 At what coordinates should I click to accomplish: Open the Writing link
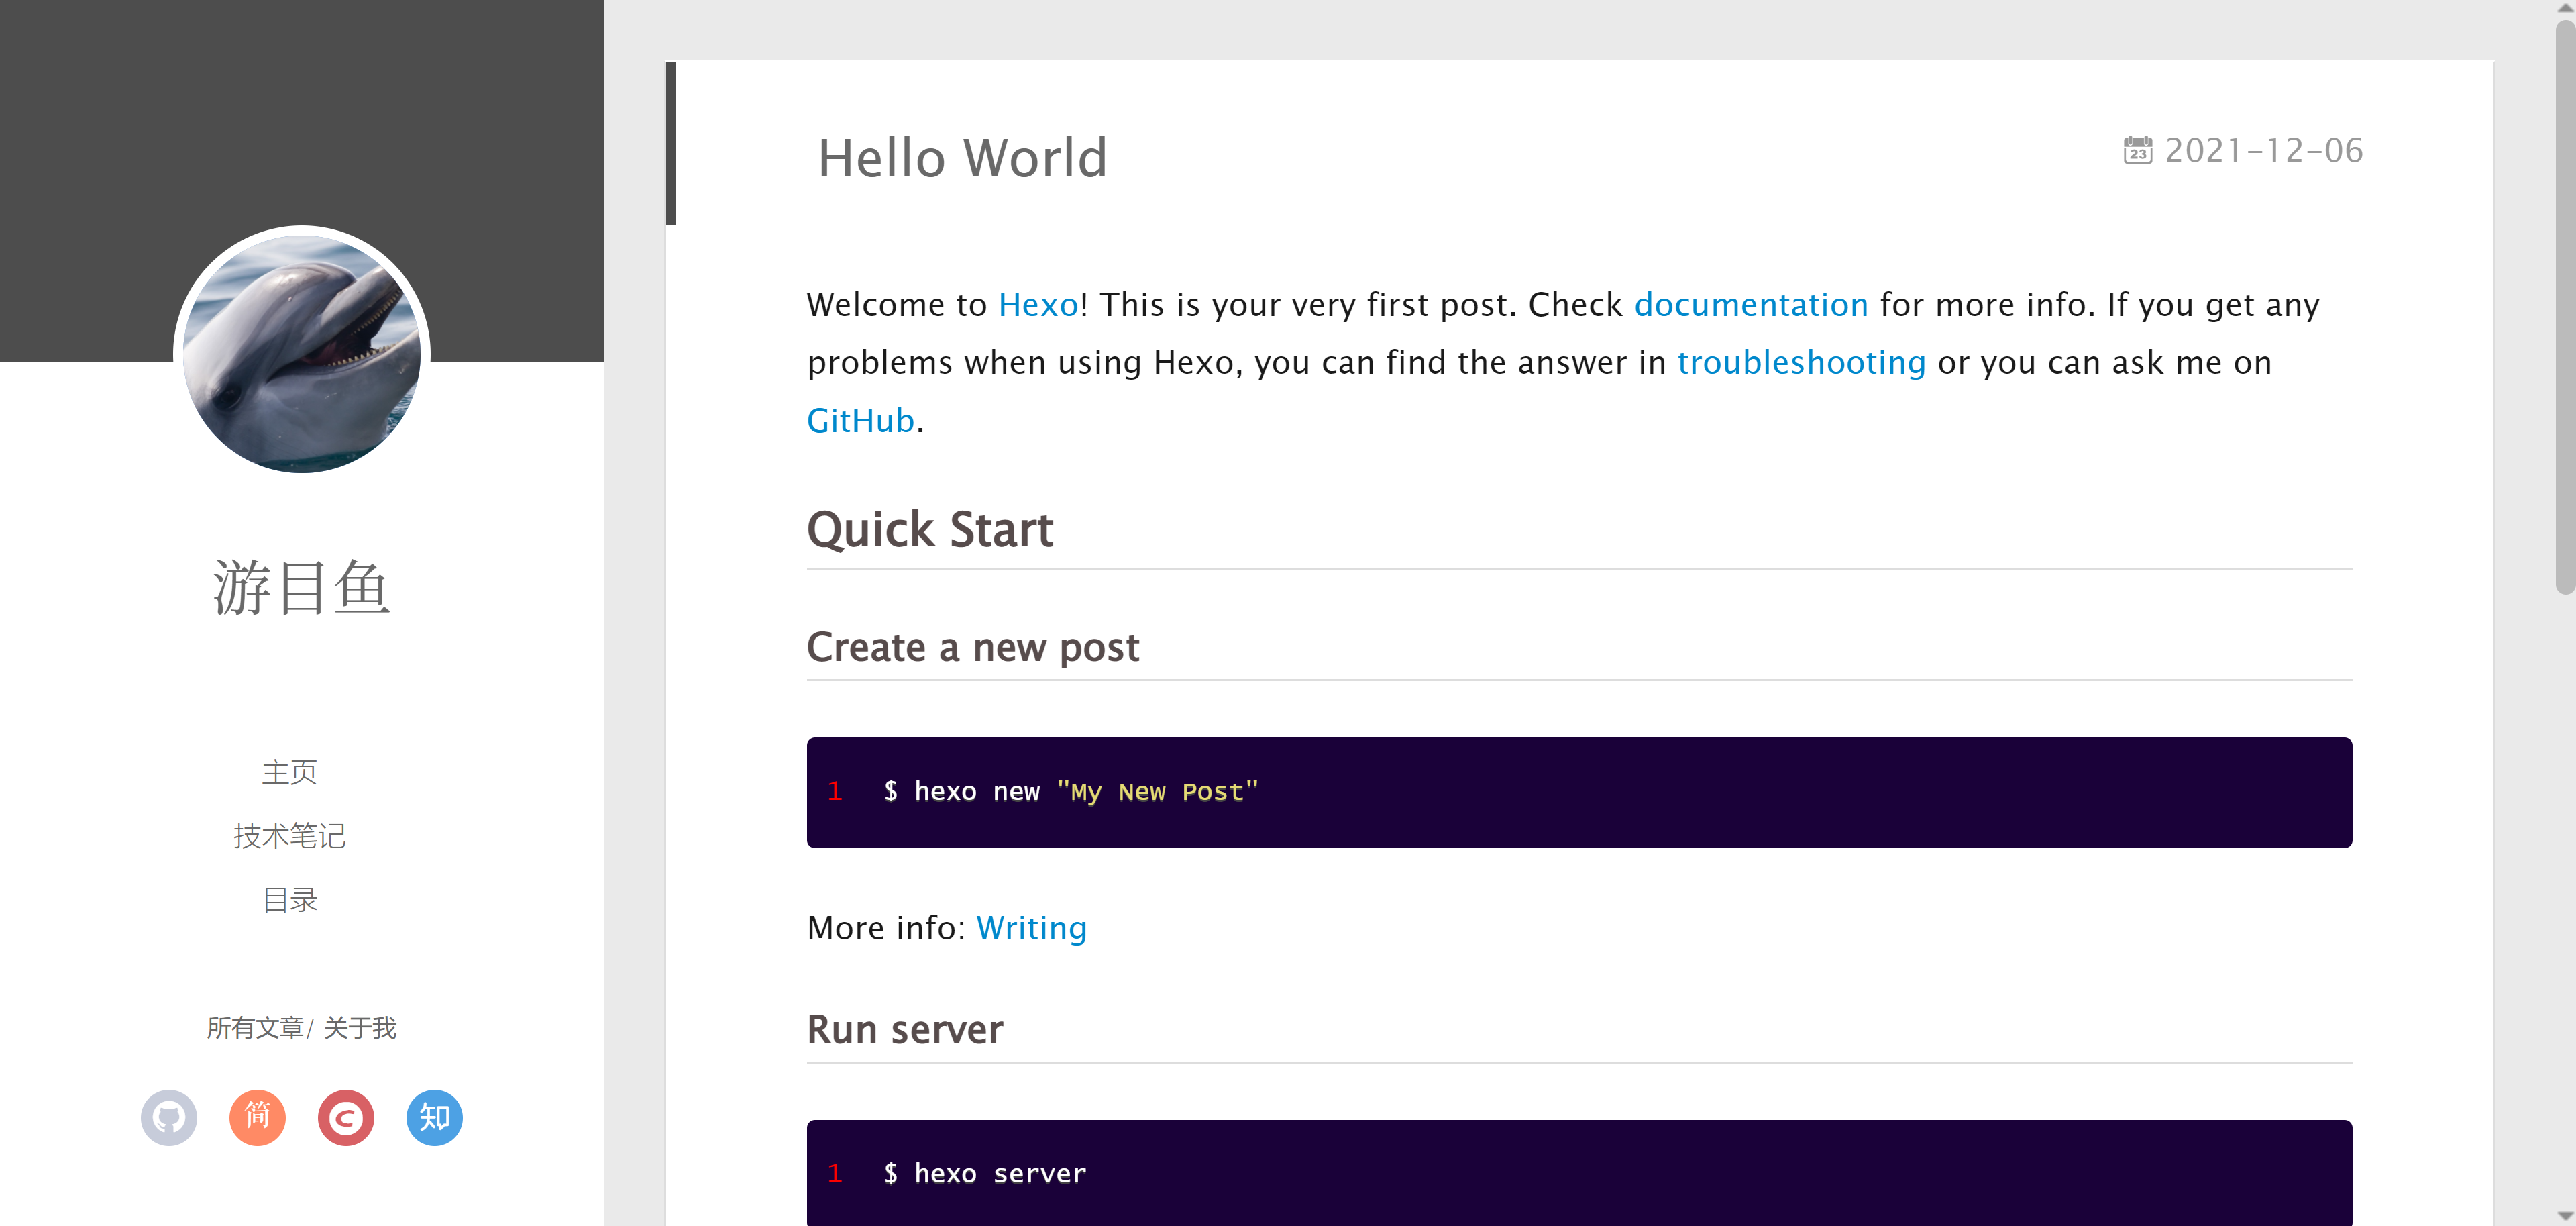(1031, 929)
